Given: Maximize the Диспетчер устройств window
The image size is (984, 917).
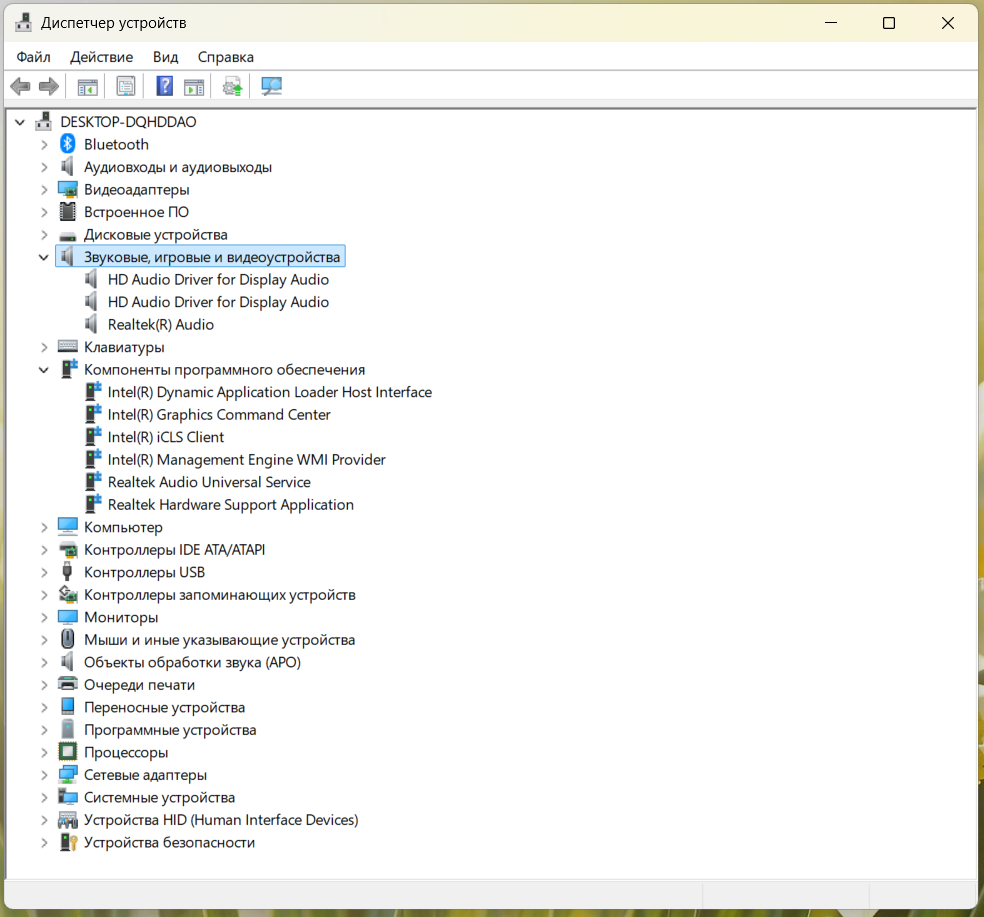Looking at the screenshot, I should coord(889,23).
